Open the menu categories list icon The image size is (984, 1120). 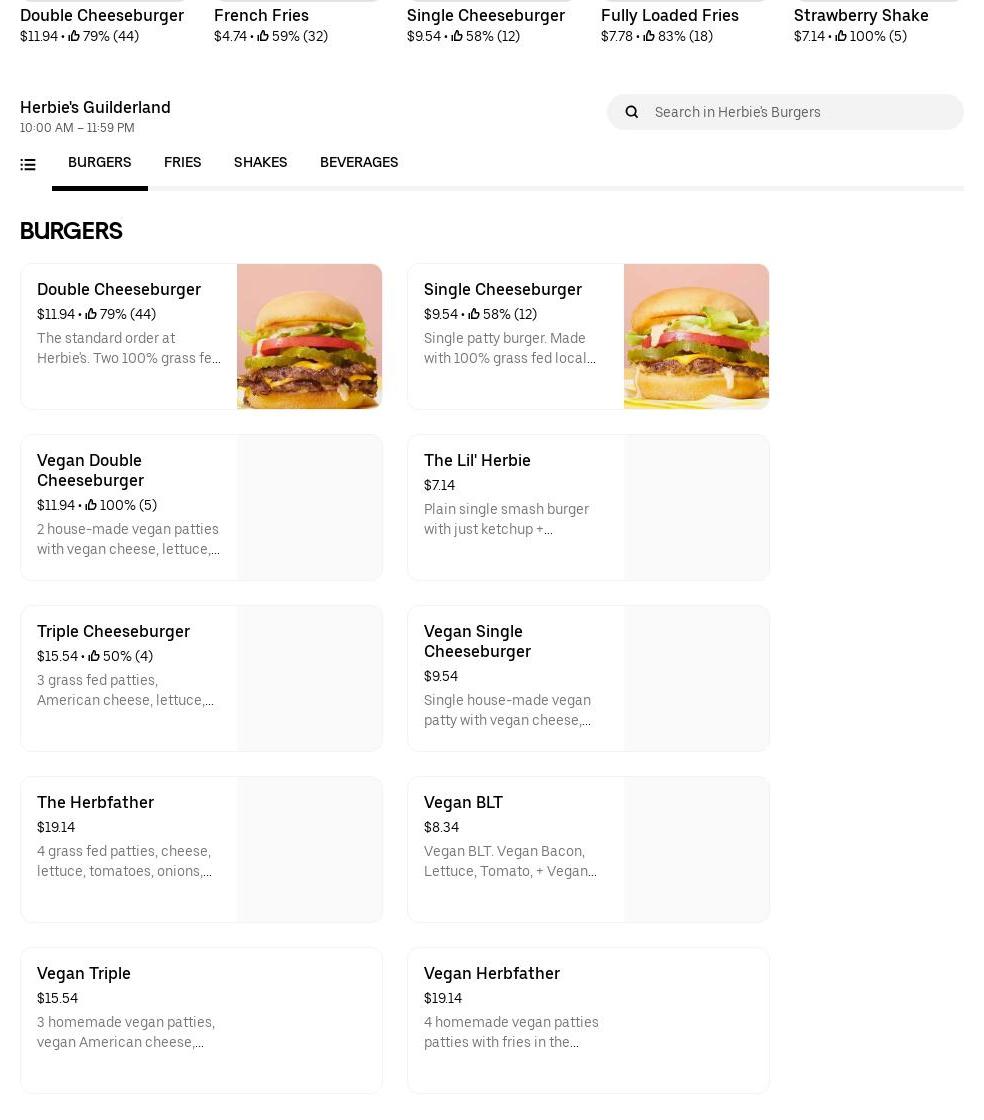pyautogui.click(x=28, y=165)
